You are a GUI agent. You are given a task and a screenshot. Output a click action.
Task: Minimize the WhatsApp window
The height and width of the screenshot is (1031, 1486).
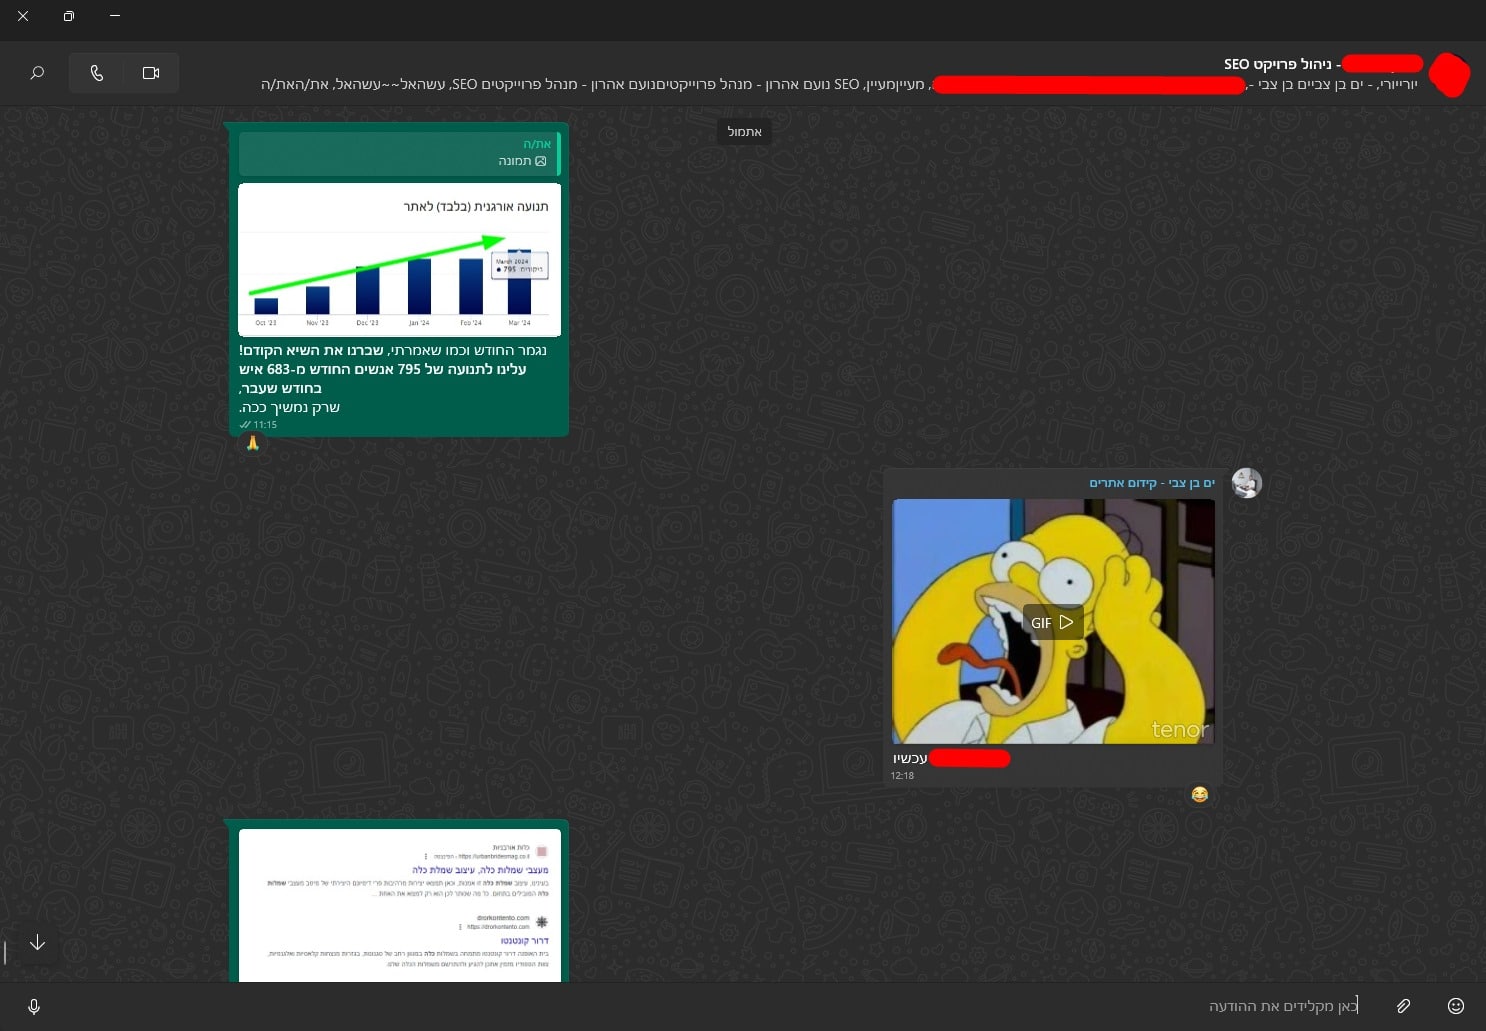point(115,16)
